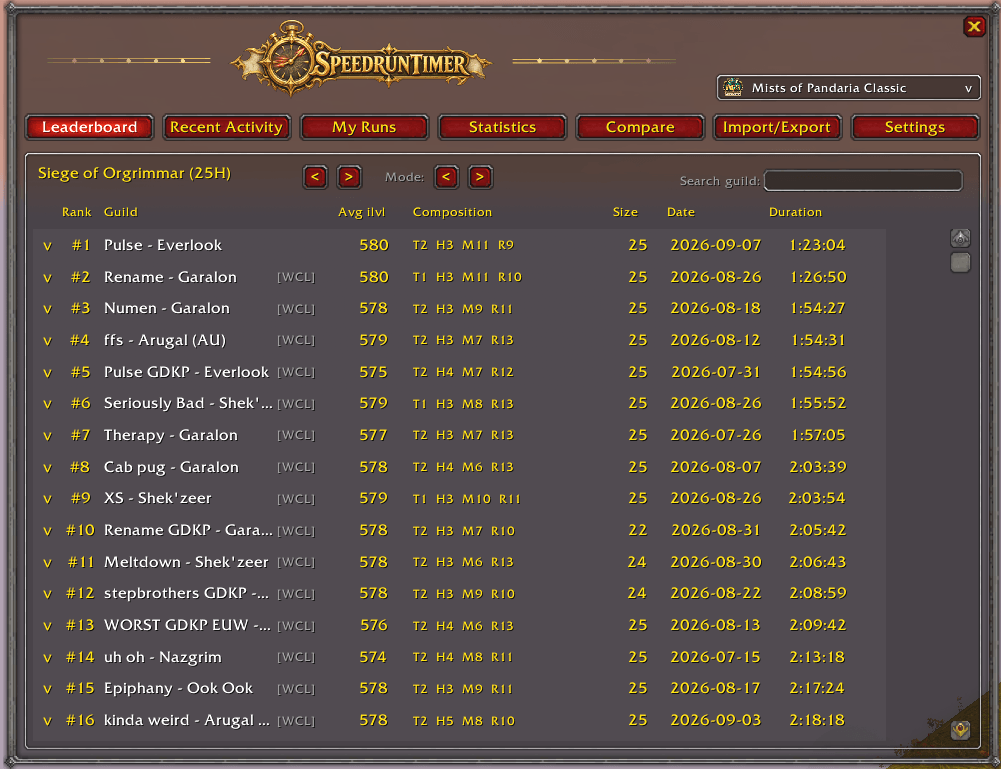1001x769 pixels.
Task: Select guild name Cab pug - Garalon
Action: coord(171,467)
